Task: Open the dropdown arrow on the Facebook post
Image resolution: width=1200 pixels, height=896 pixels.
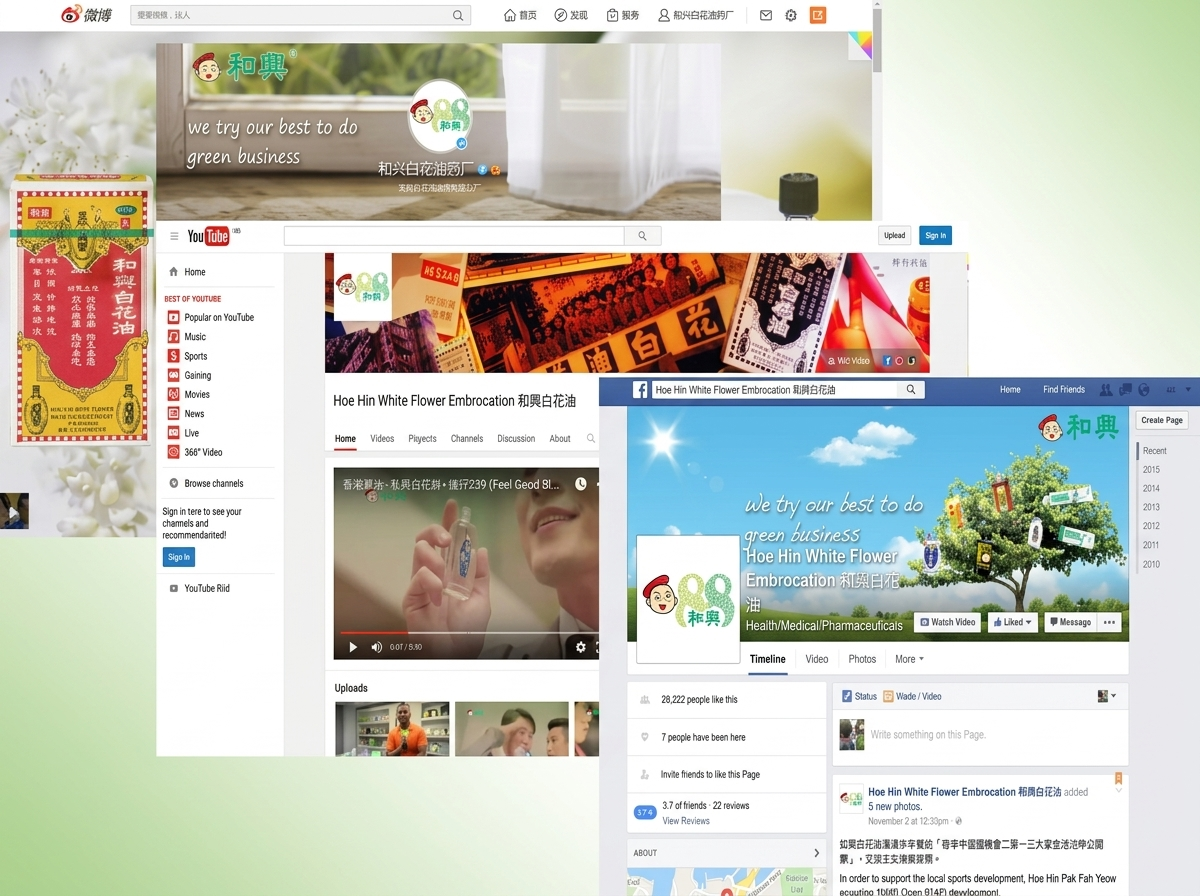Action: pyautogui.click(x=1119, y=790)
